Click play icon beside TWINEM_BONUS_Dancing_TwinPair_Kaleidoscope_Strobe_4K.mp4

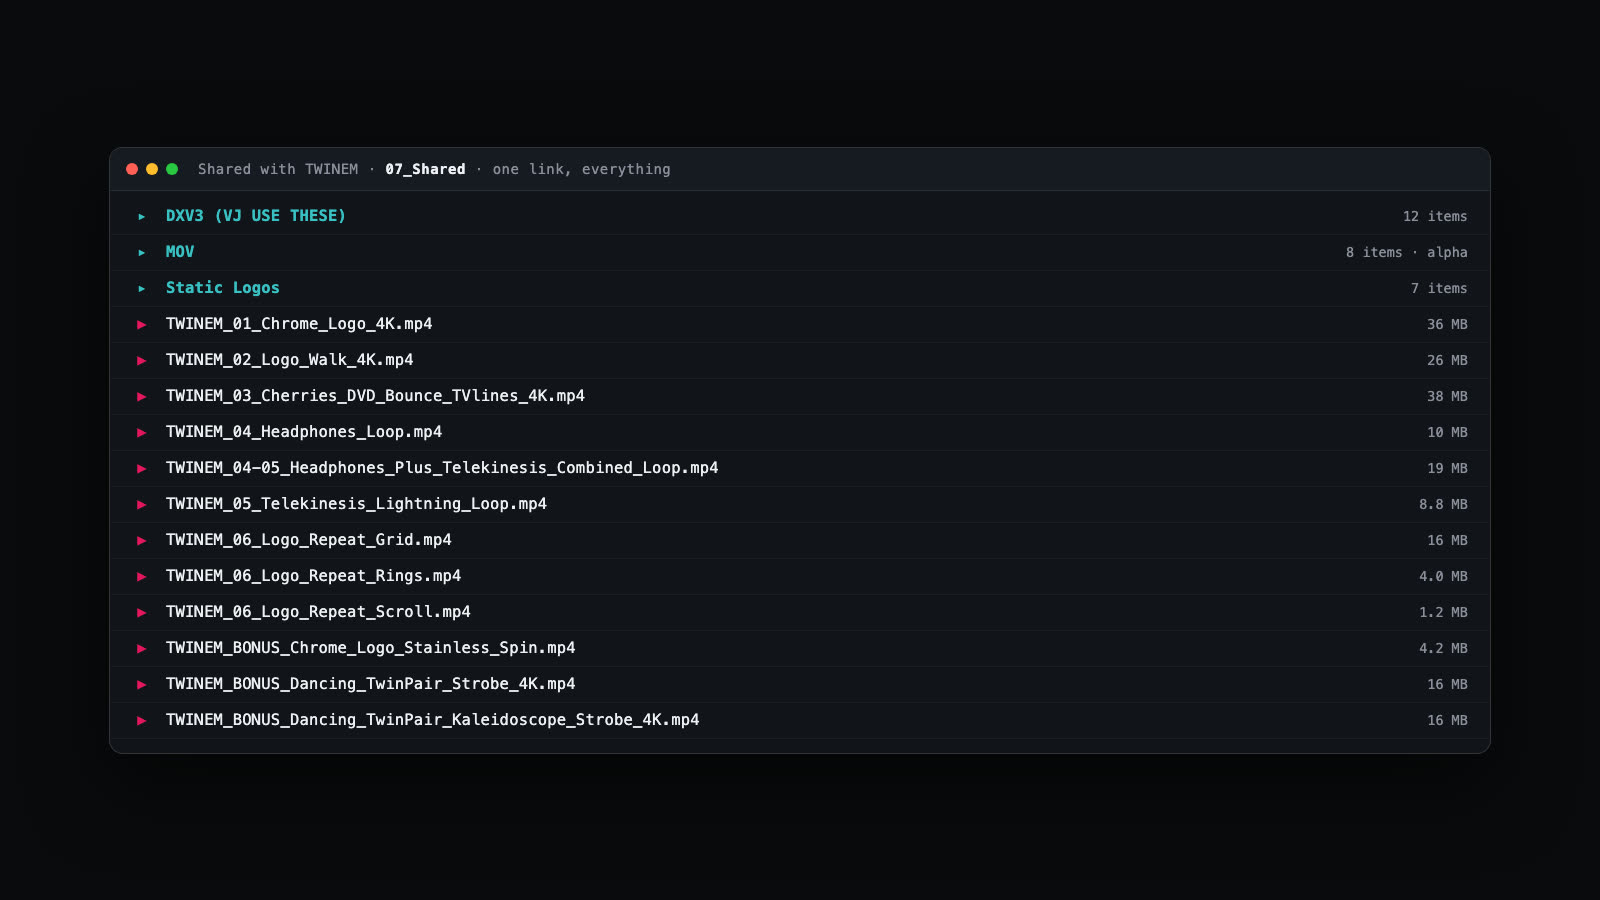(142, 720)
